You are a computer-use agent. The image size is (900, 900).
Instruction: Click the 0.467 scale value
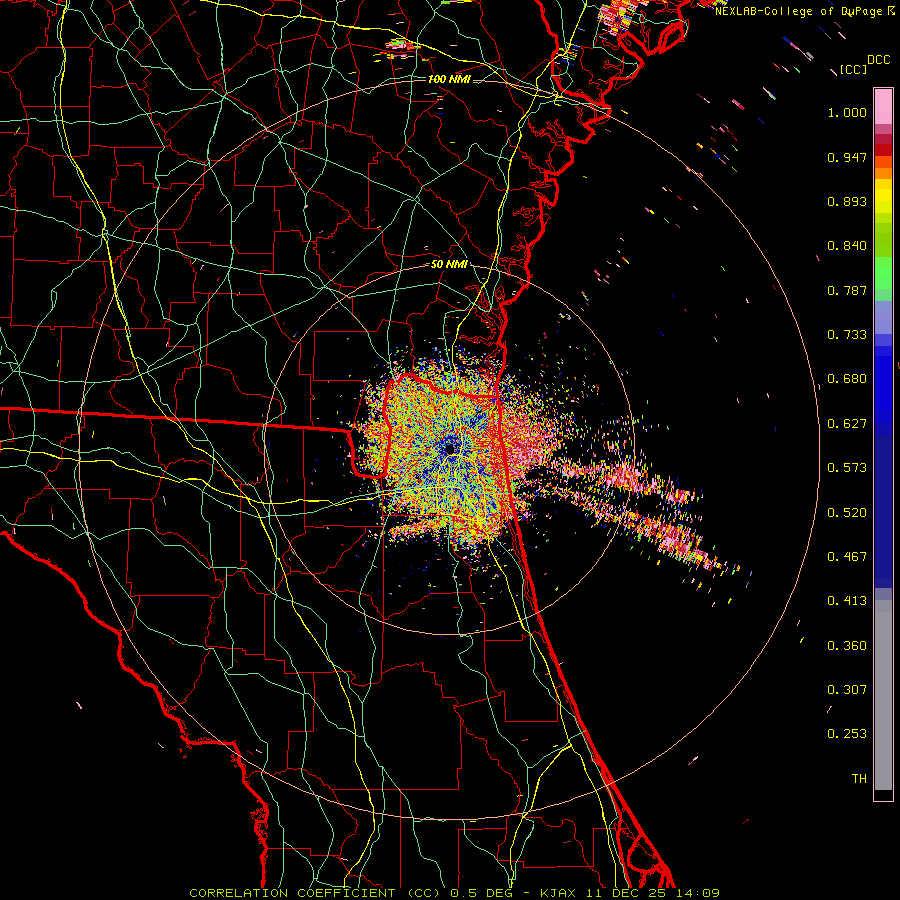click(847, 557)
